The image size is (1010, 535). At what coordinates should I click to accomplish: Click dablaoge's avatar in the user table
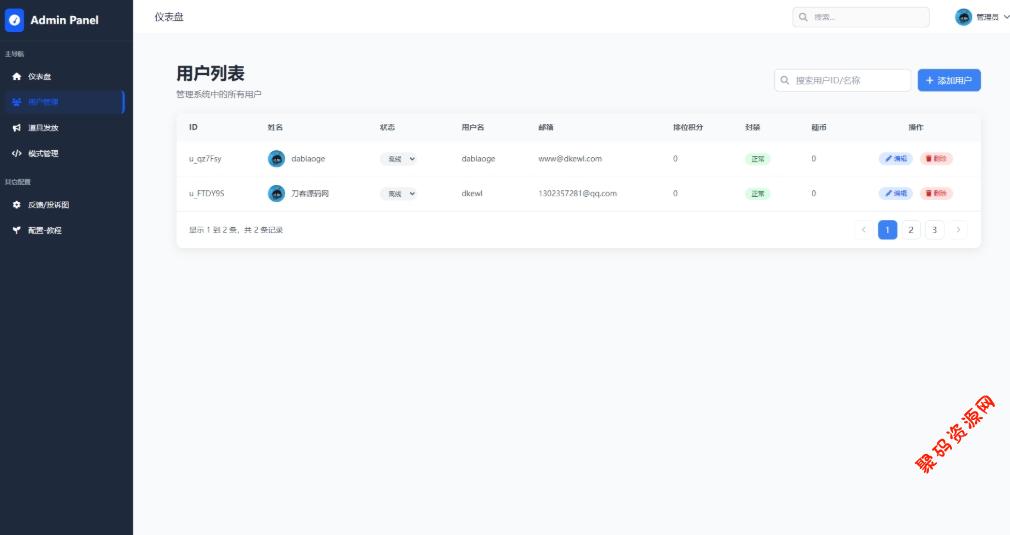(277, 159)
